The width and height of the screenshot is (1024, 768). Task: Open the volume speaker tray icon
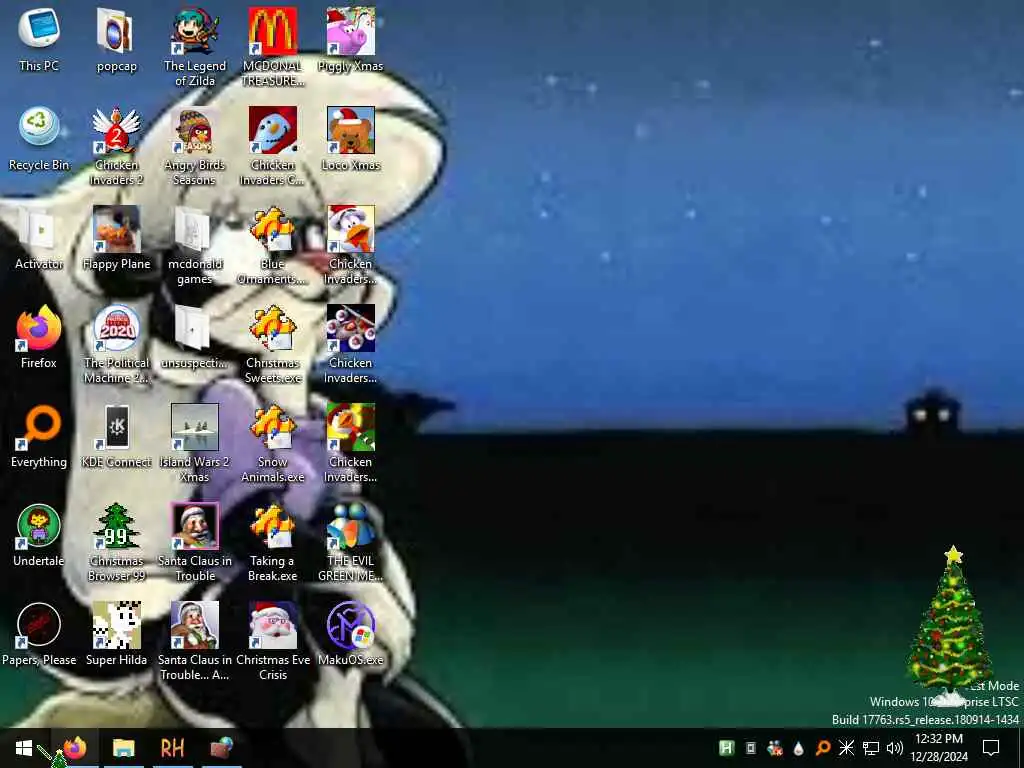pos(895,748)
